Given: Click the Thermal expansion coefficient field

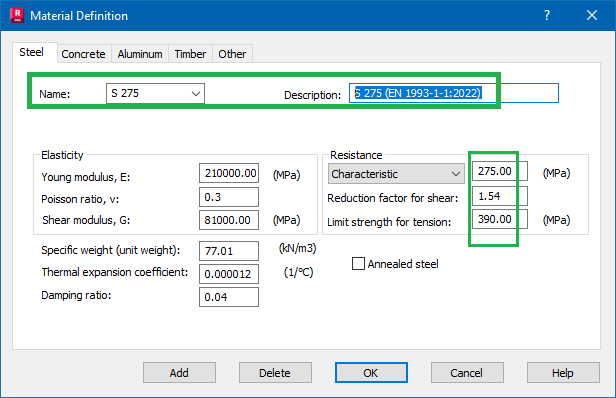Looking at the screenshot, I should coord(229,274).
